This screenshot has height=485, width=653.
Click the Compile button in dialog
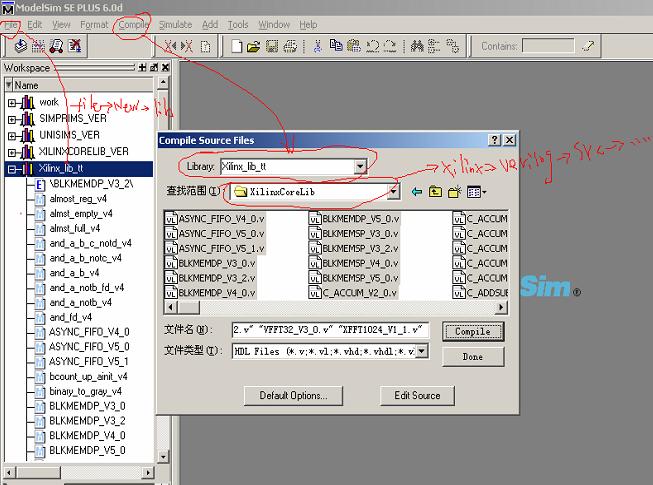[x=473, y=331]
